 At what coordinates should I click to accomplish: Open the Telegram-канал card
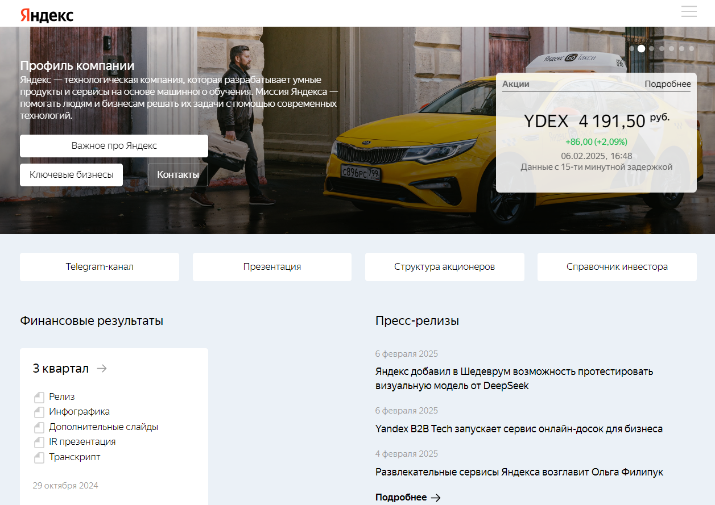[x=99, y=267]
